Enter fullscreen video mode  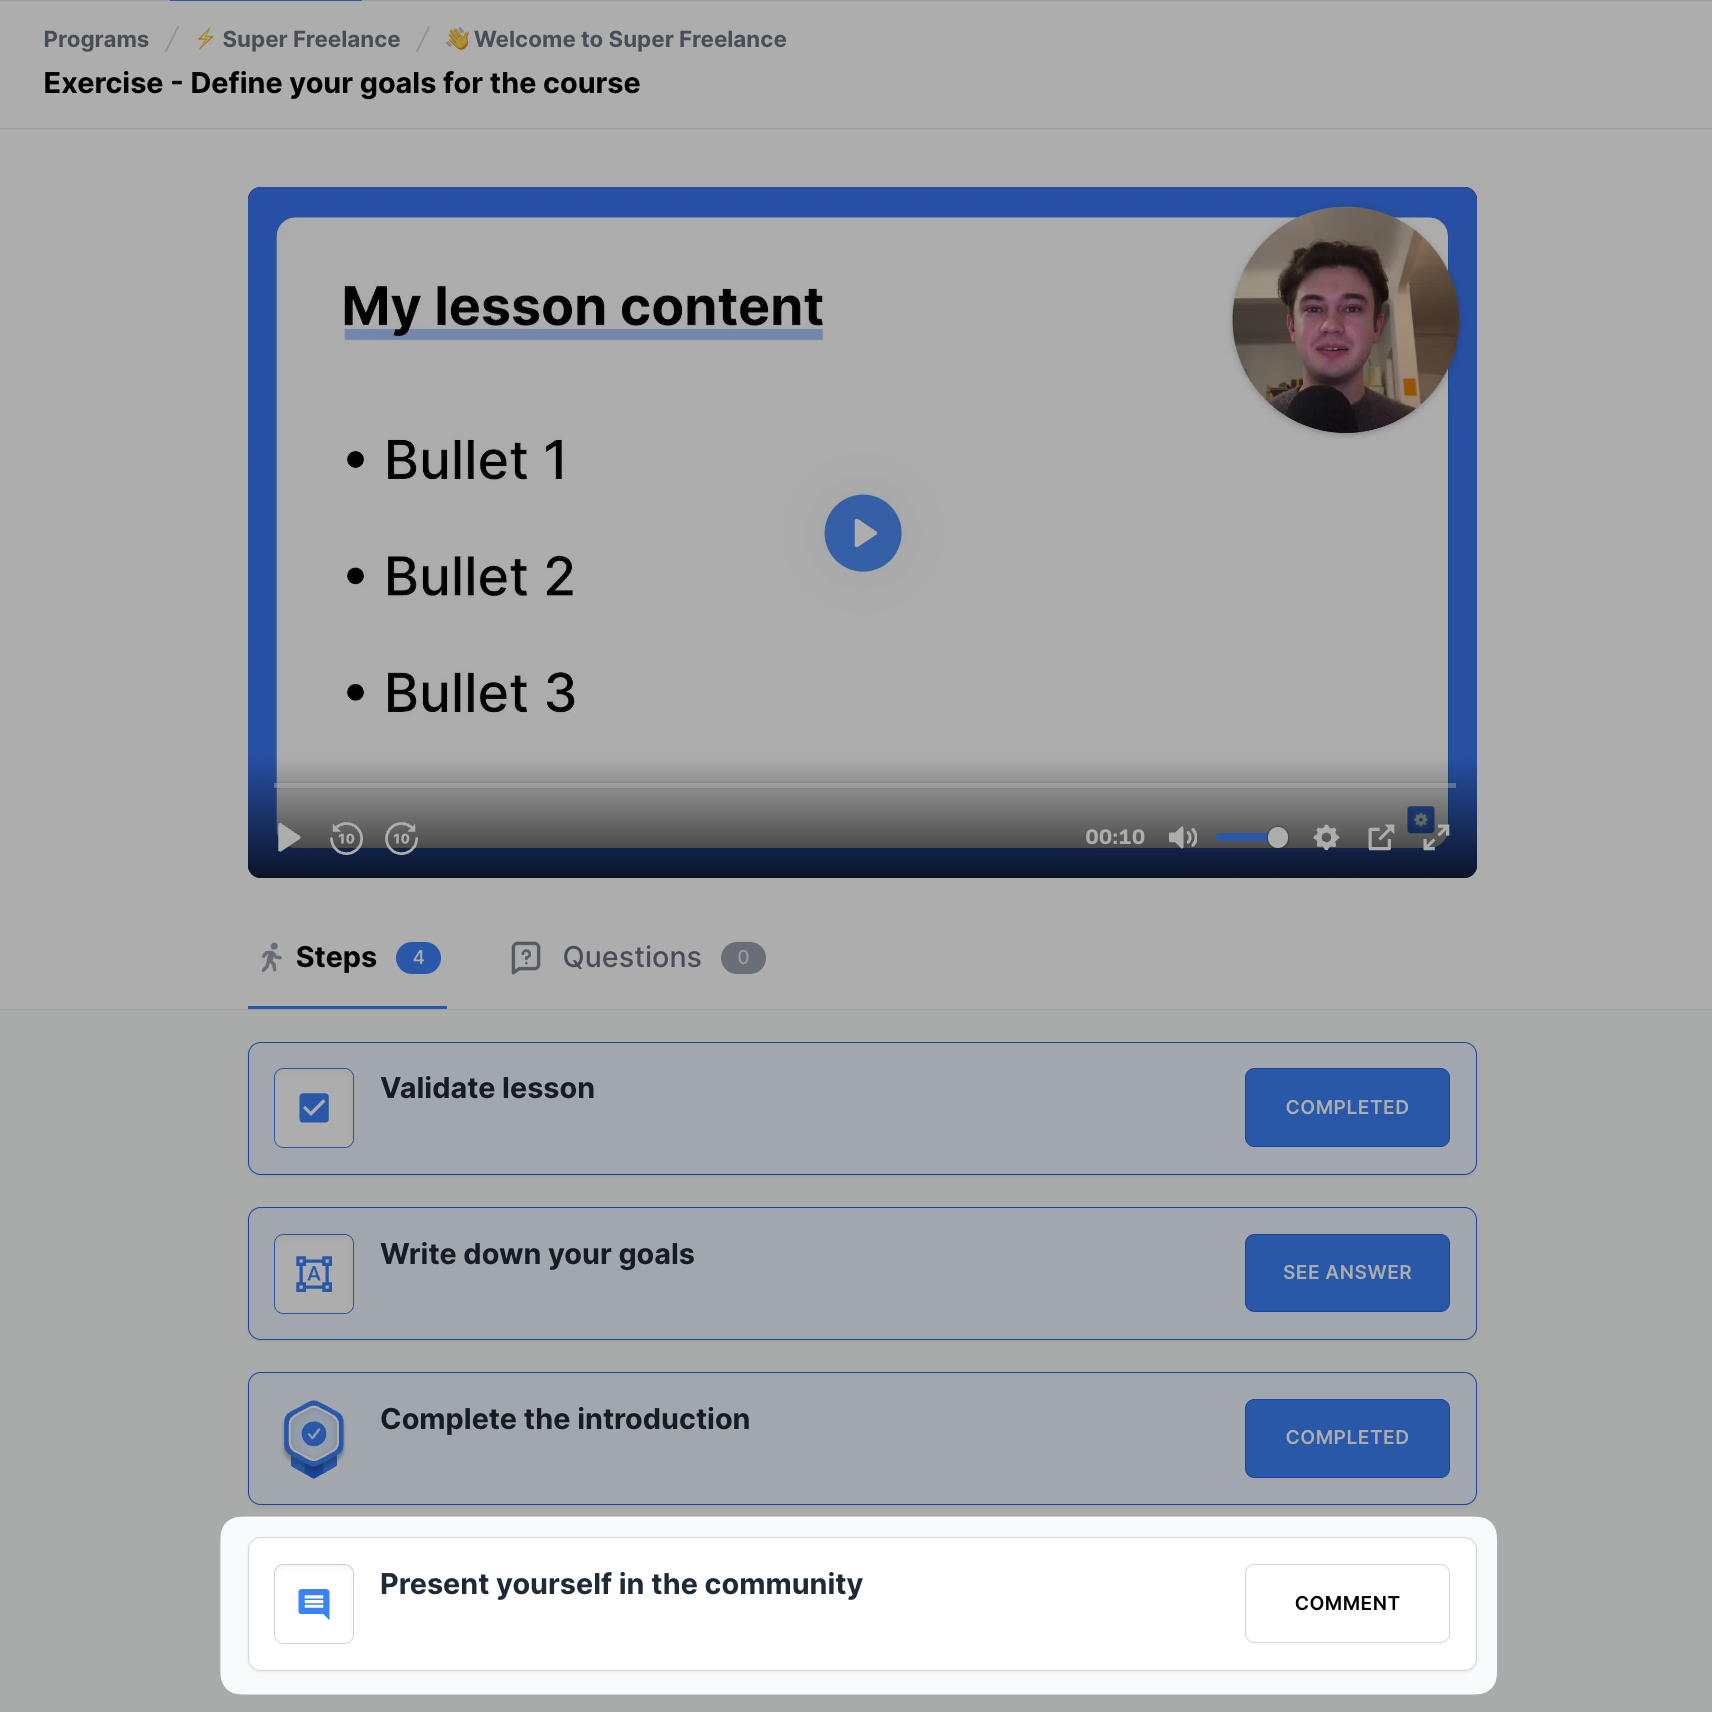(1436, 838)
